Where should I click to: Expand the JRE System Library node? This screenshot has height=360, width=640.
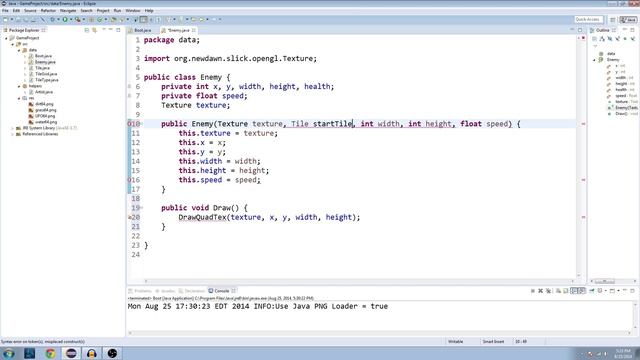[13, 128]
